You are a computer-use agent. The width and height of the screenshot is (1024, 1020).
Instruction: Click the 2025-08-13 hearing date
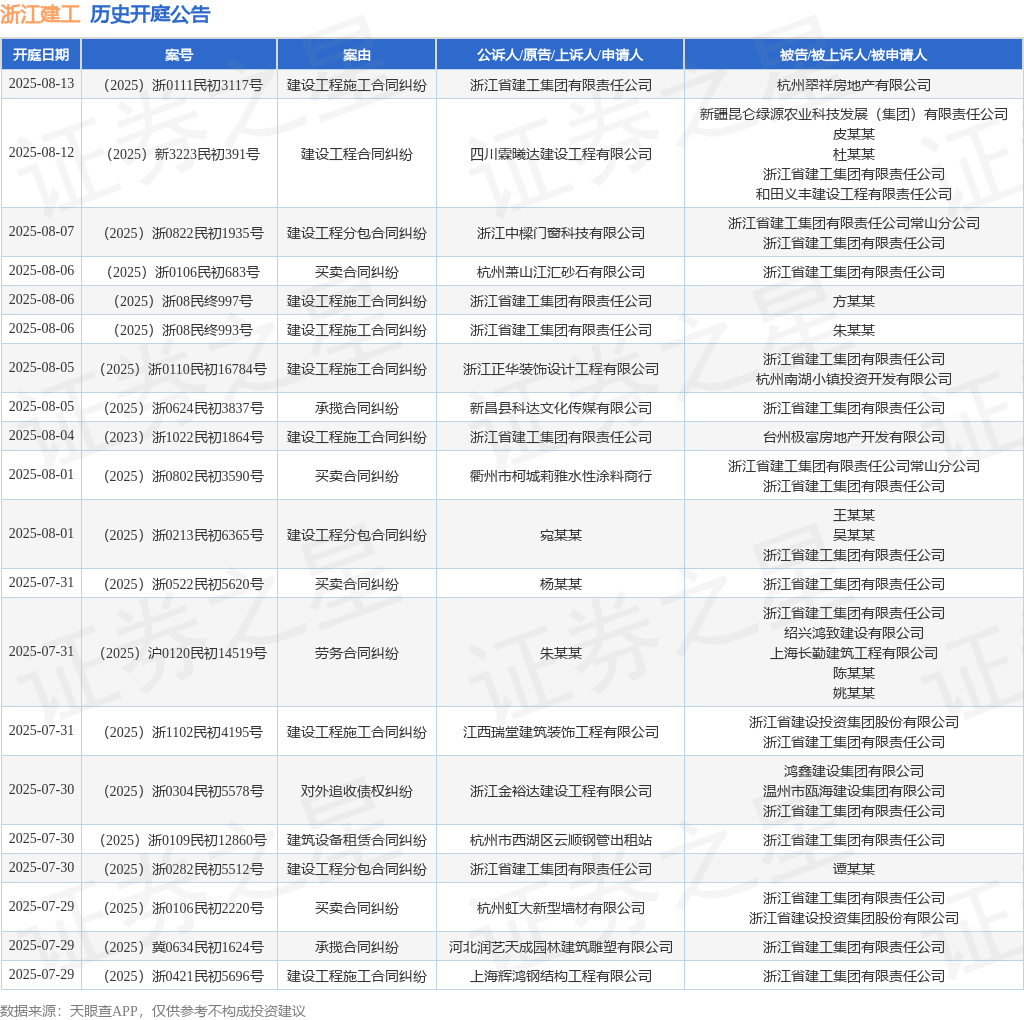[41, 84]
